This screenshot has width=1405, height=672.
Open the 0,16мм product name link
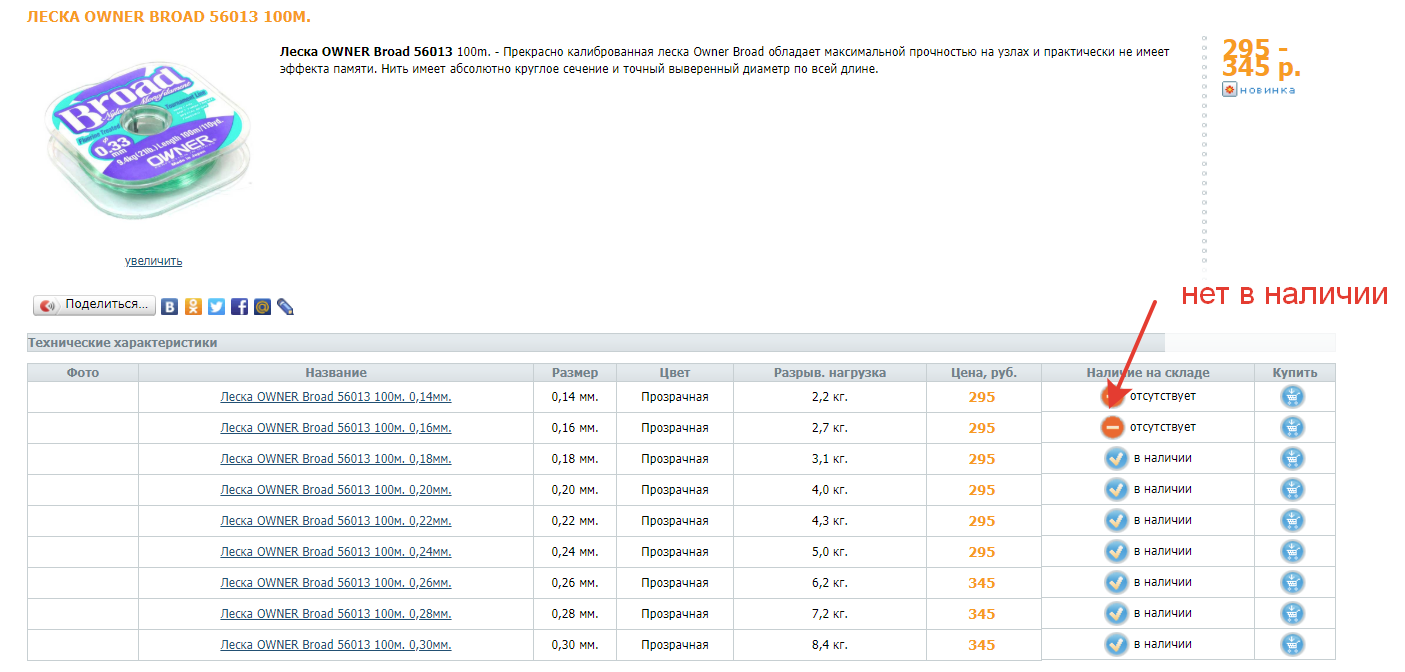tap(336, 428)
